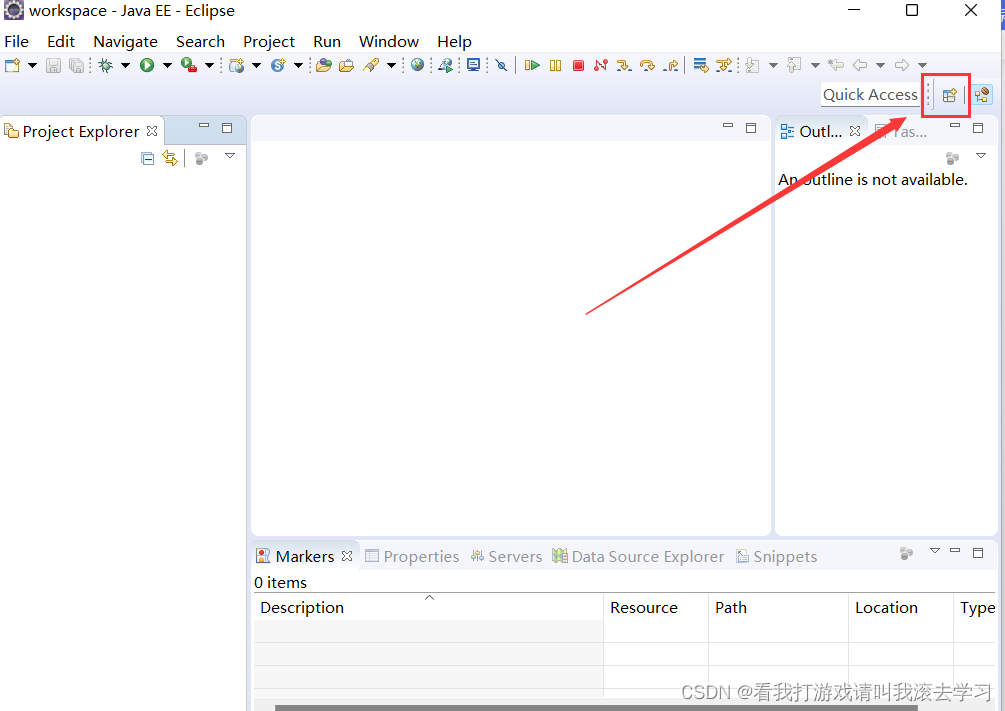The image size is (1005, 711).
Task: Toggle Link with Editor in Project Explorer
Action: (x=170, y=158)
